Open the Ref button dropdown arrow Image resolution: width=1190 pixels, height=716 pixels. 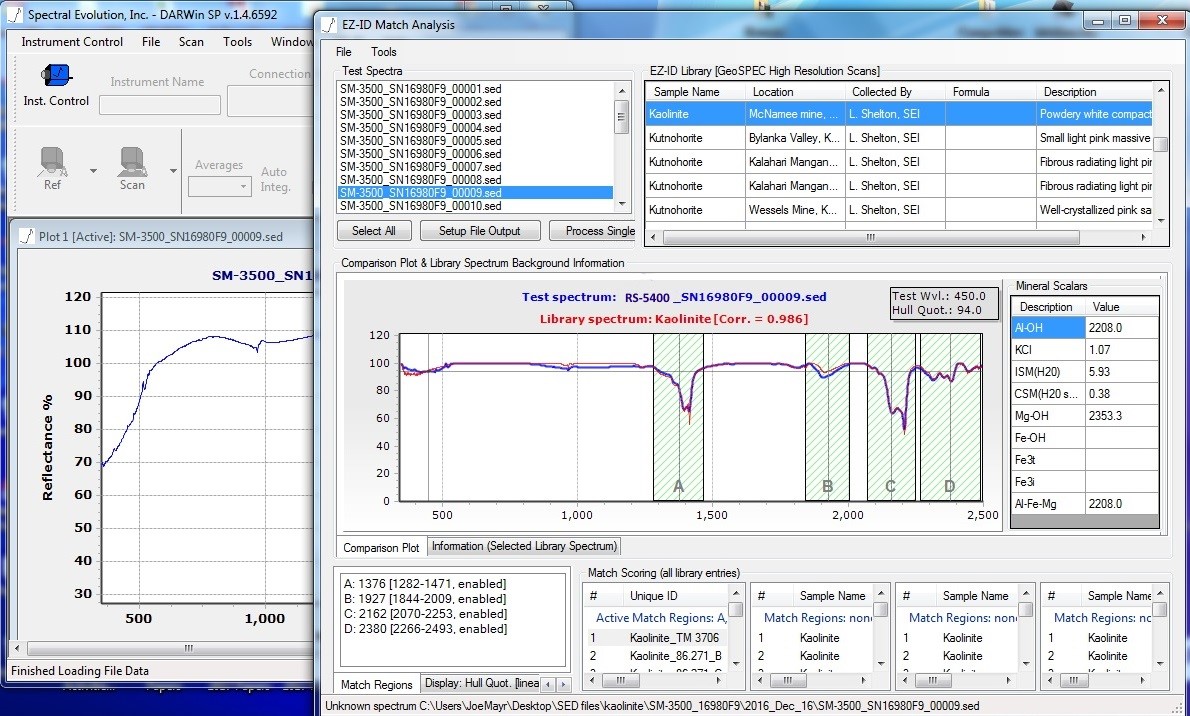[x=93, y=171]
